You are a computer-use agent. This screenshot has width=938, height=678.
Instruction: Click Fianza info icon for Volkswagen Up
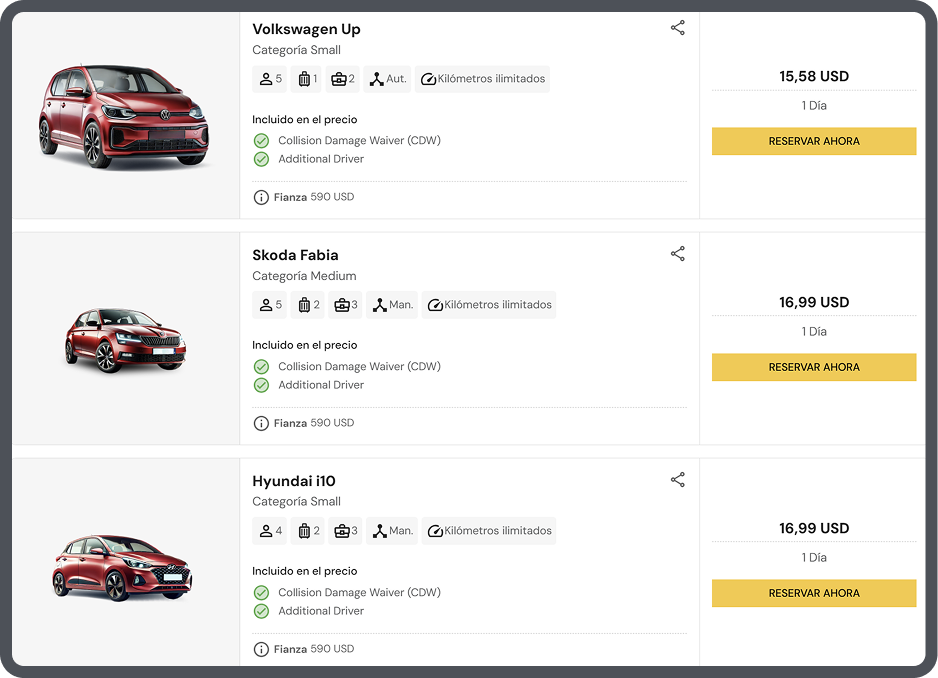[261, 198]
